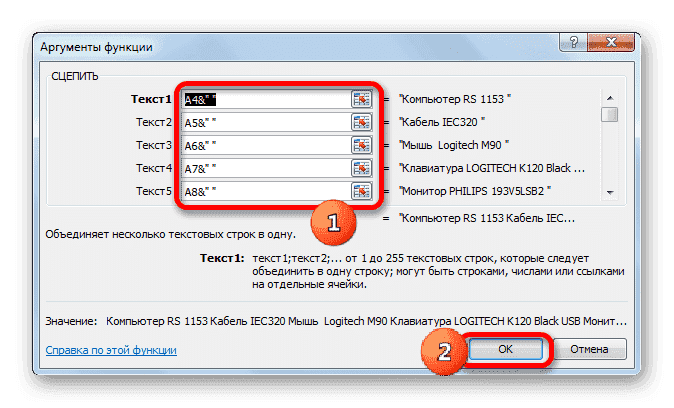The height and width of the screenshot is (408, 674).
Task: Confirm with the OK button
Action: (506, 349)
